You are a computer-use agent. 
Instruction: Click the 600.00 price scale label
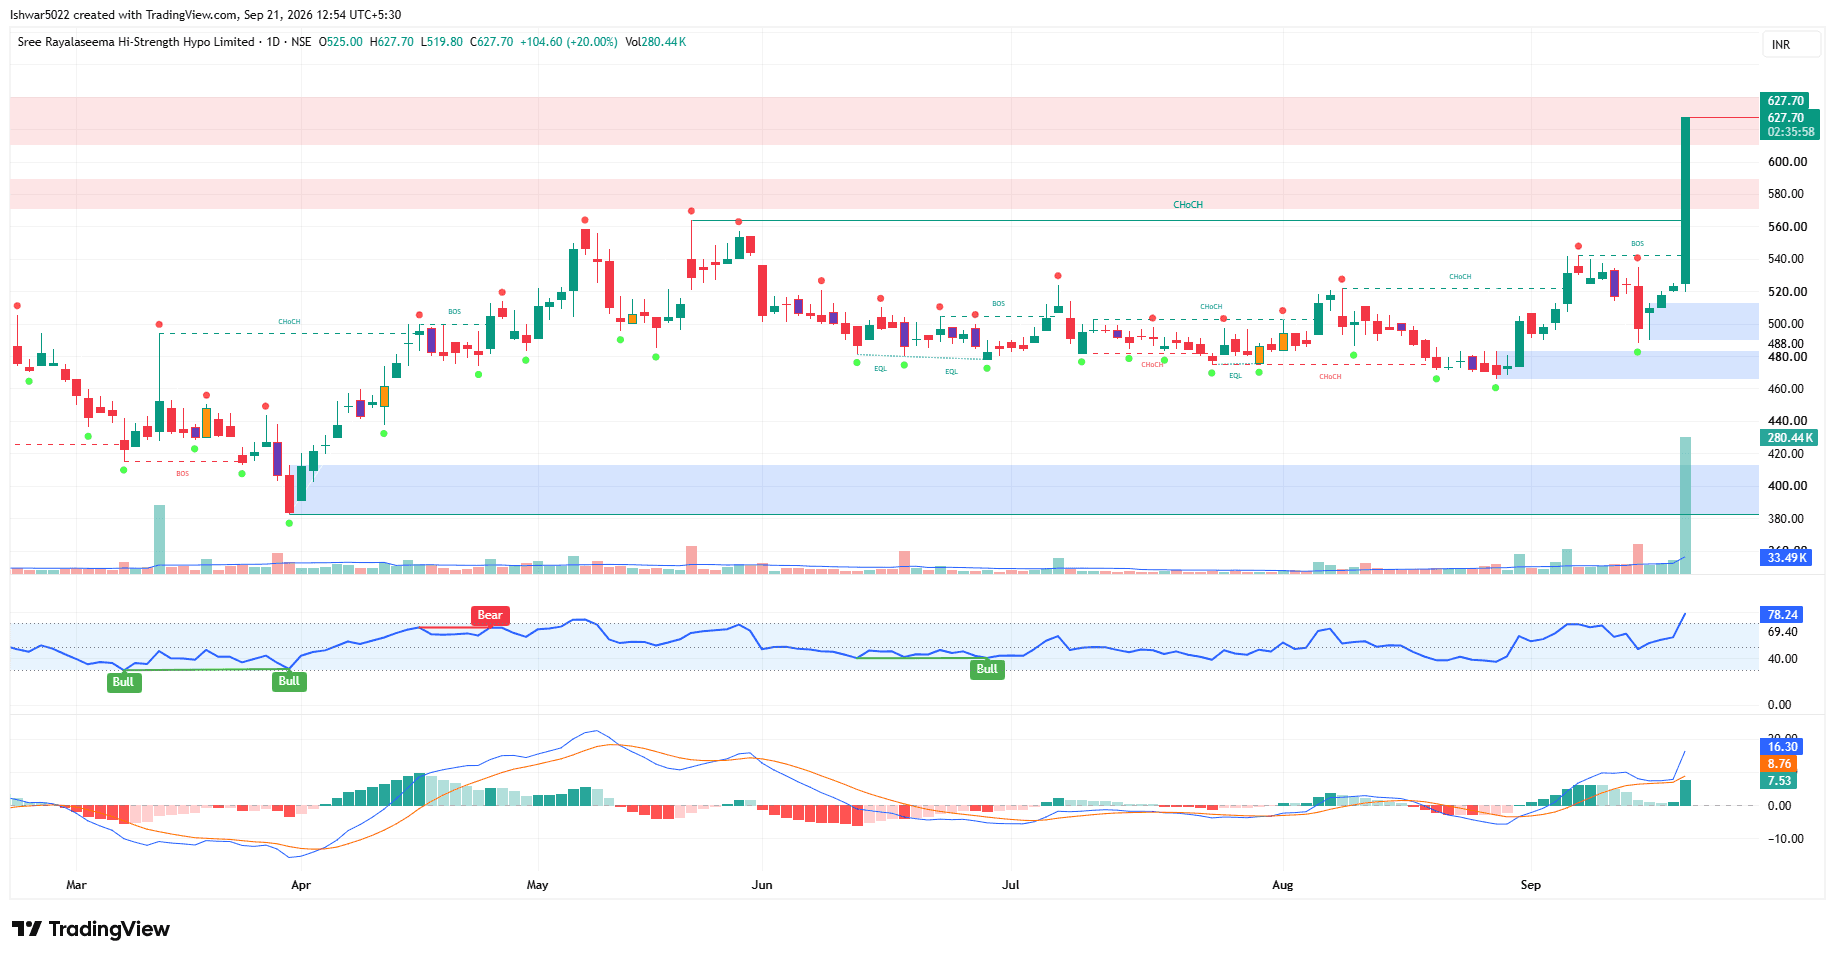1787,162
